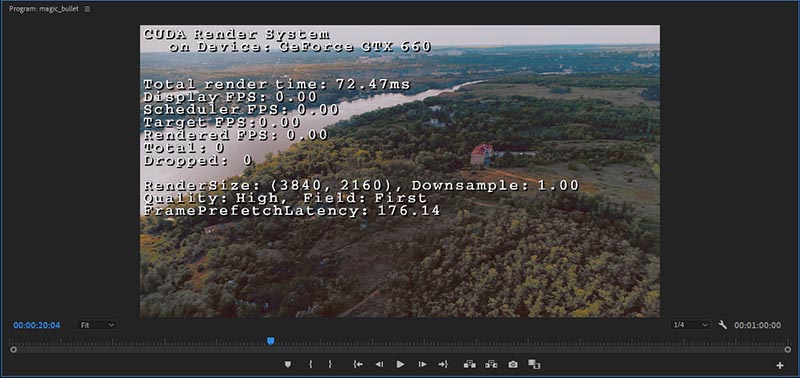800x378 pixels.
Task: Step back one frame
Action: tap(379, 364)
